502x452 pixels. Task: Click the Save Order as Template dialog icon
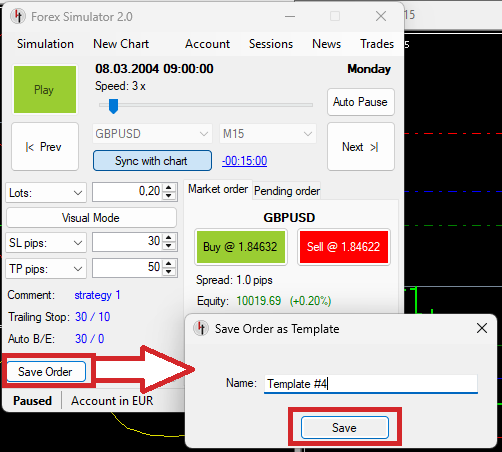(201, 328)
